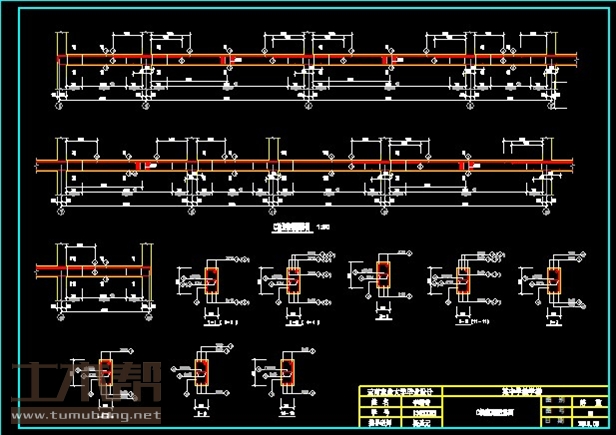Select the first cross-section in the middle row
Viewport: 616px width, 435px height.
pyautogui.click(x=211, y=283)
